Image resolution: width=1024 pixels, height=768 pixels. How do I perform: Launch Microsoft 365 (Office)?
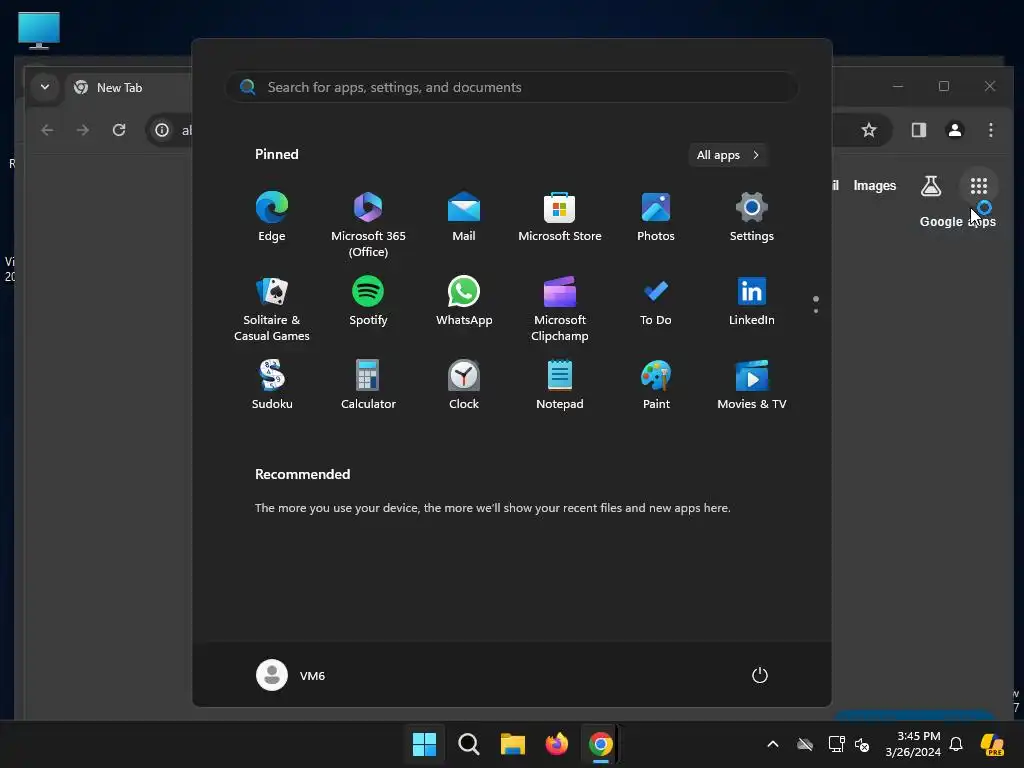tap(368, 224)
